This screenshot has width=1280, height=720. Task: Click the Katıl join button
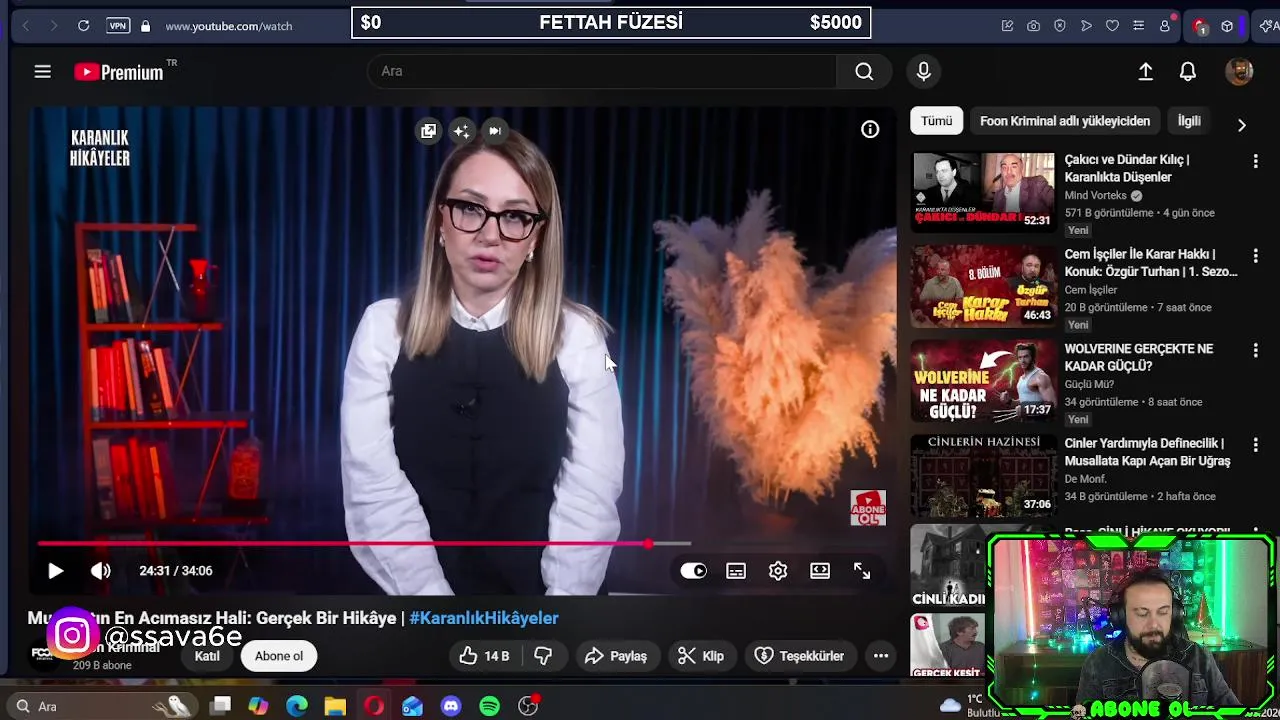click(x=207, y=656)
